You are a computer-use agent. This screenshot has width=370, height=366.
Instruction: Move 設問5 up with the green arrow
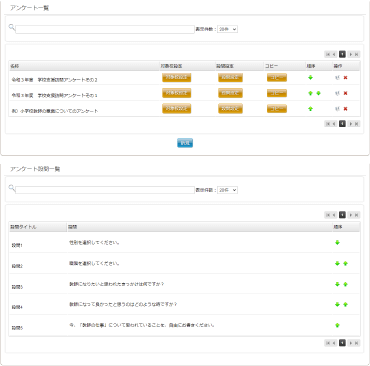(337, 325)
